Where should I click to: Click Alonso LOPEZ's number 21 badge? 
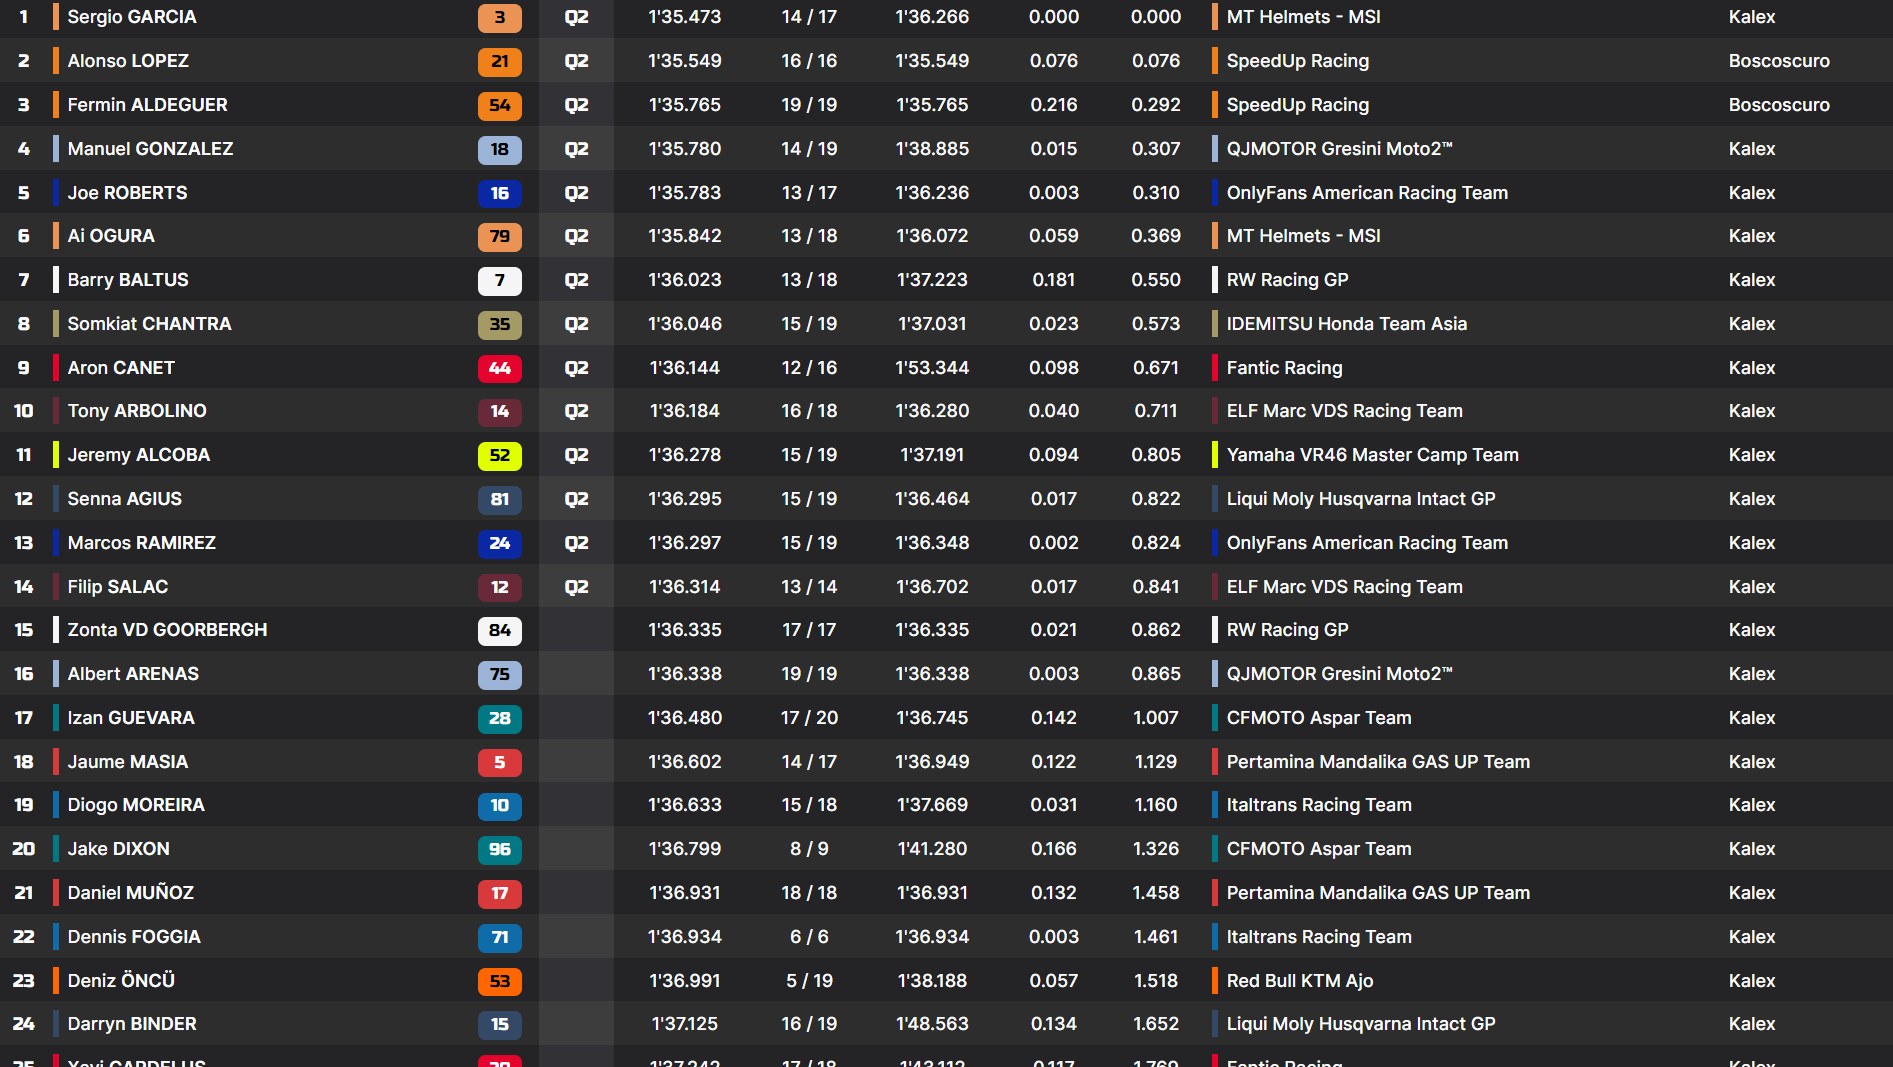[x=499, y=61]
